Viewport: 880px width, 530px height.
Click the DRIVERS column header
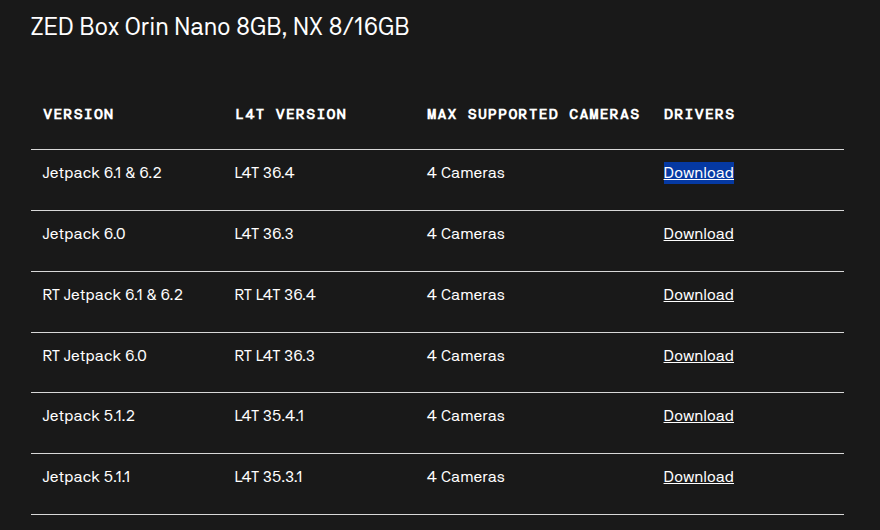699,114
